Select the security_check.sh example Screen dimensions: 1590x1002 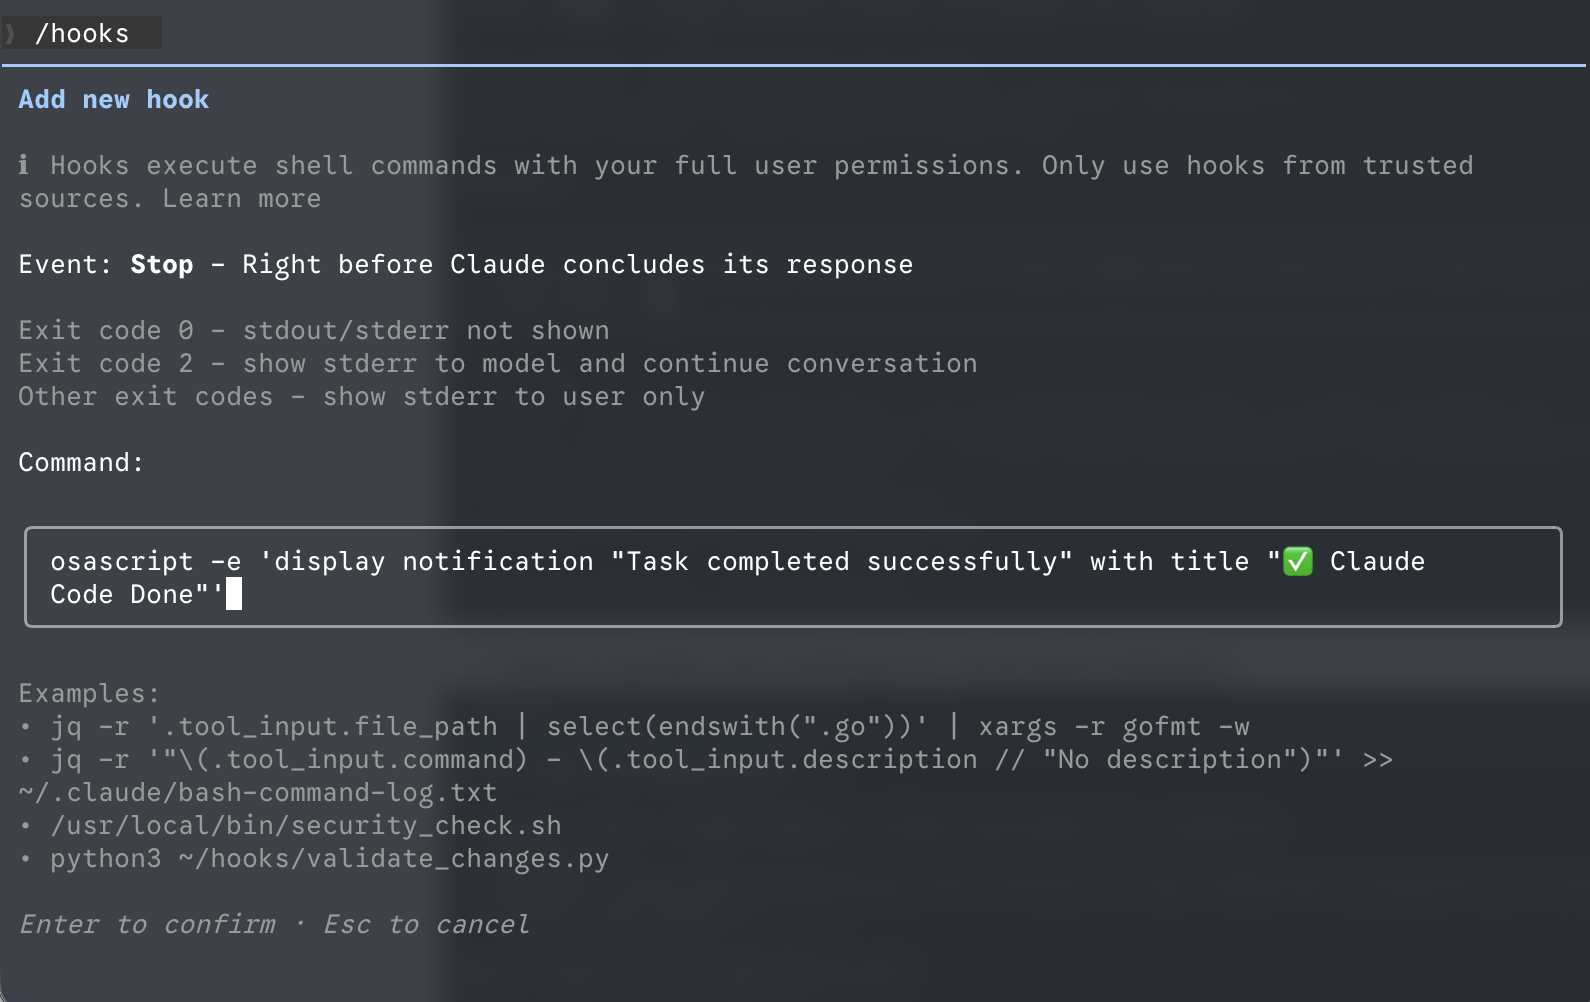click(x=305, y=826)
